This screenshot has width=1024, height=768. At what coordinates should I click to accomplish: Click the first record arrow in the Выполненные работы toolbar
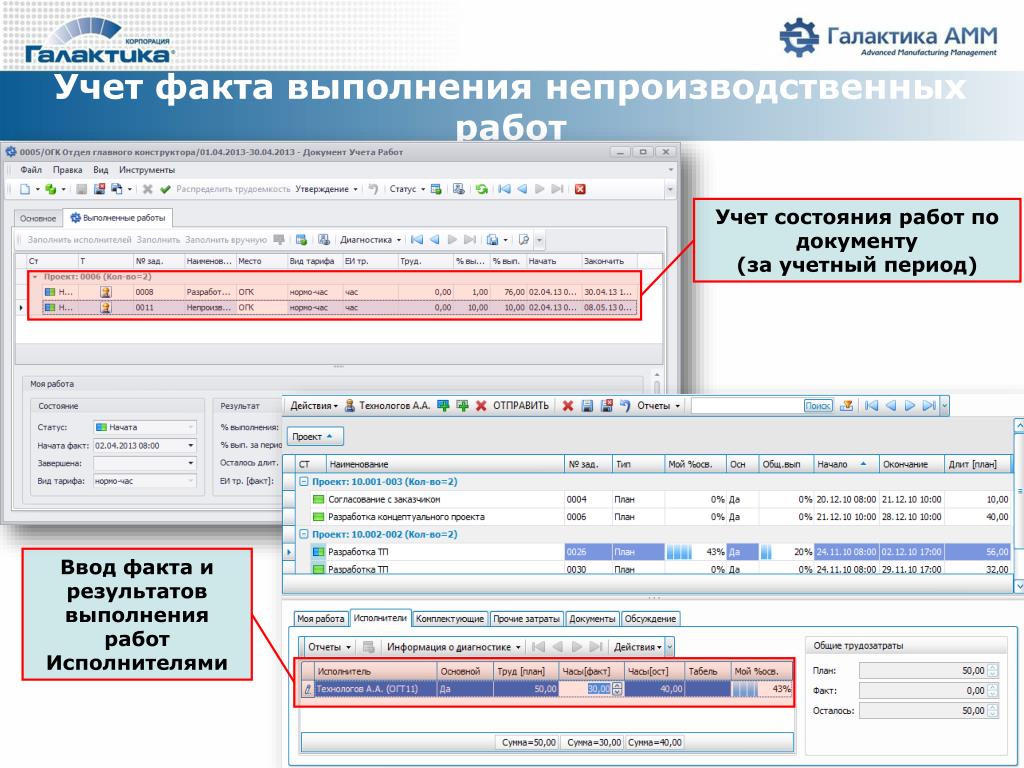click(417, 240)
